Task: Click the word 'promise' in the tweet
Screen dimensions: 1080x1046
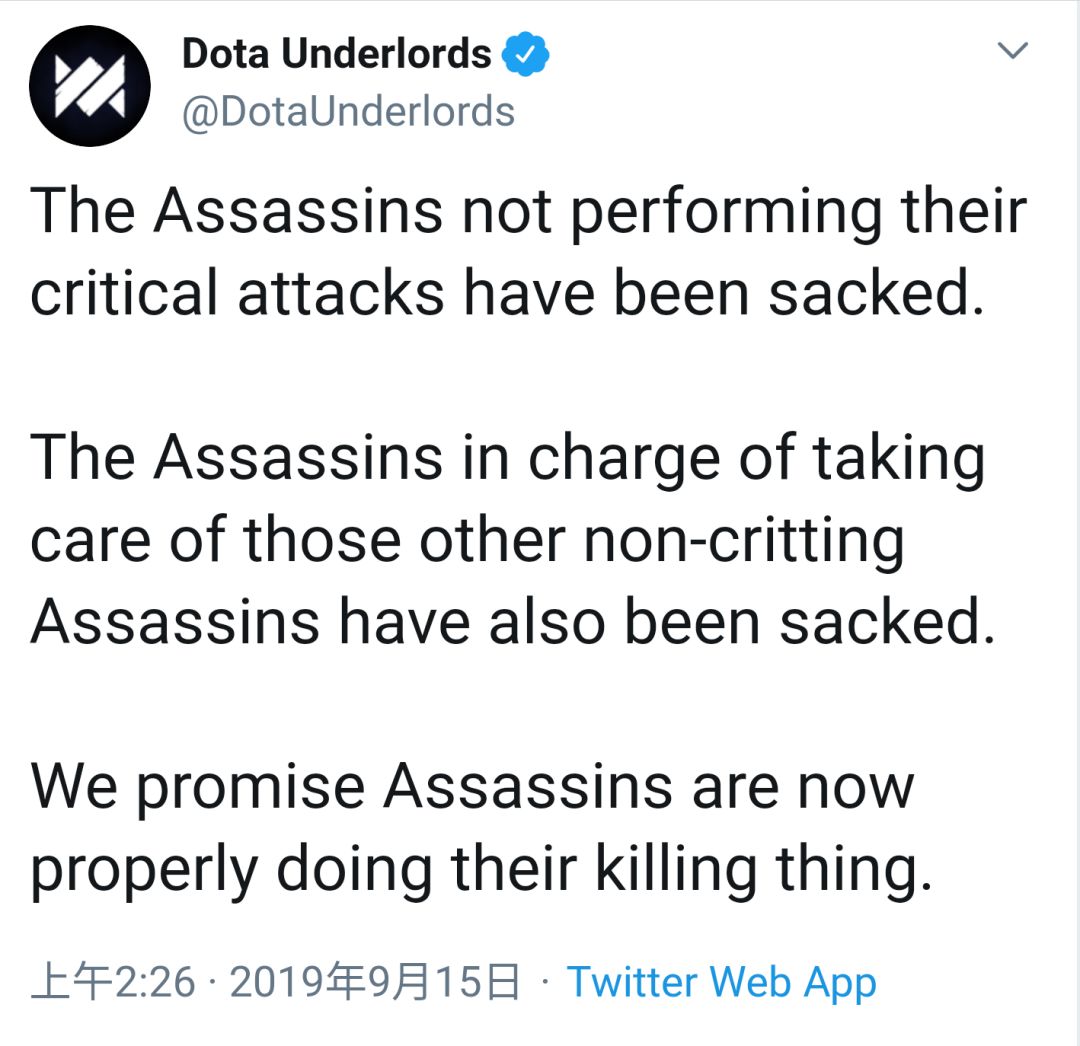Action: 250,788
